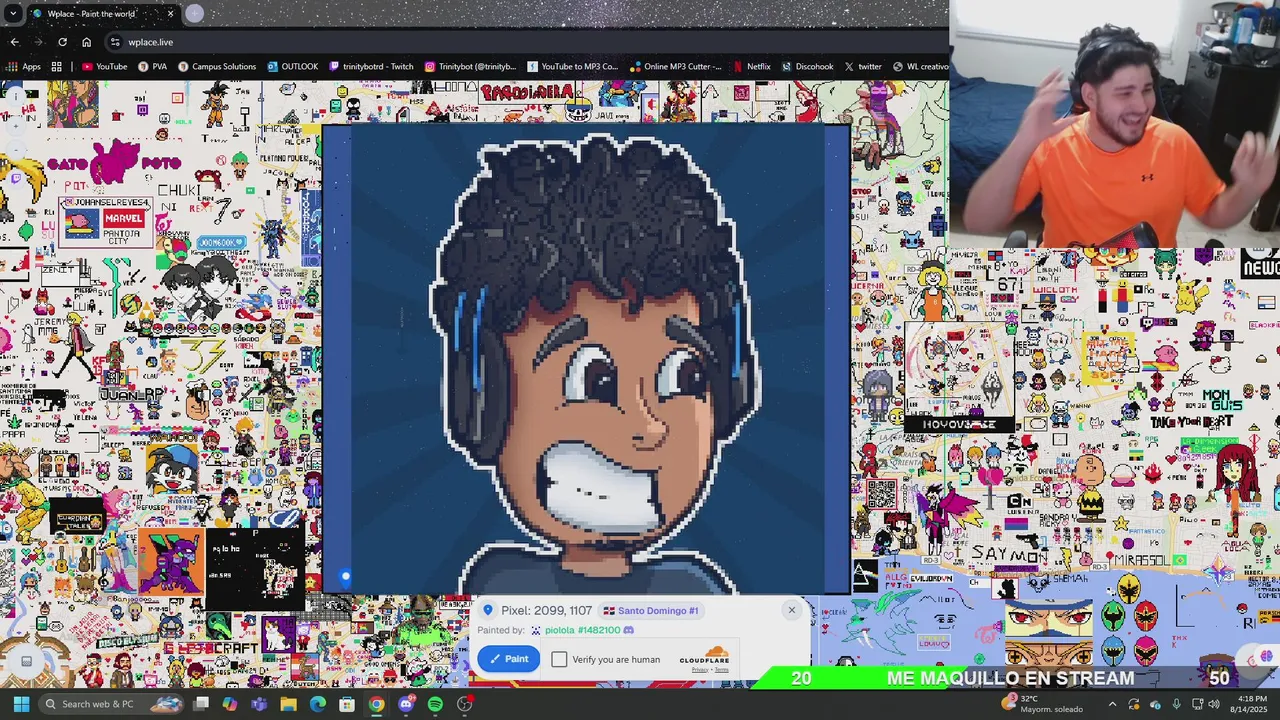Tick the Verify you are human checkbox

(x=559, y=659)
